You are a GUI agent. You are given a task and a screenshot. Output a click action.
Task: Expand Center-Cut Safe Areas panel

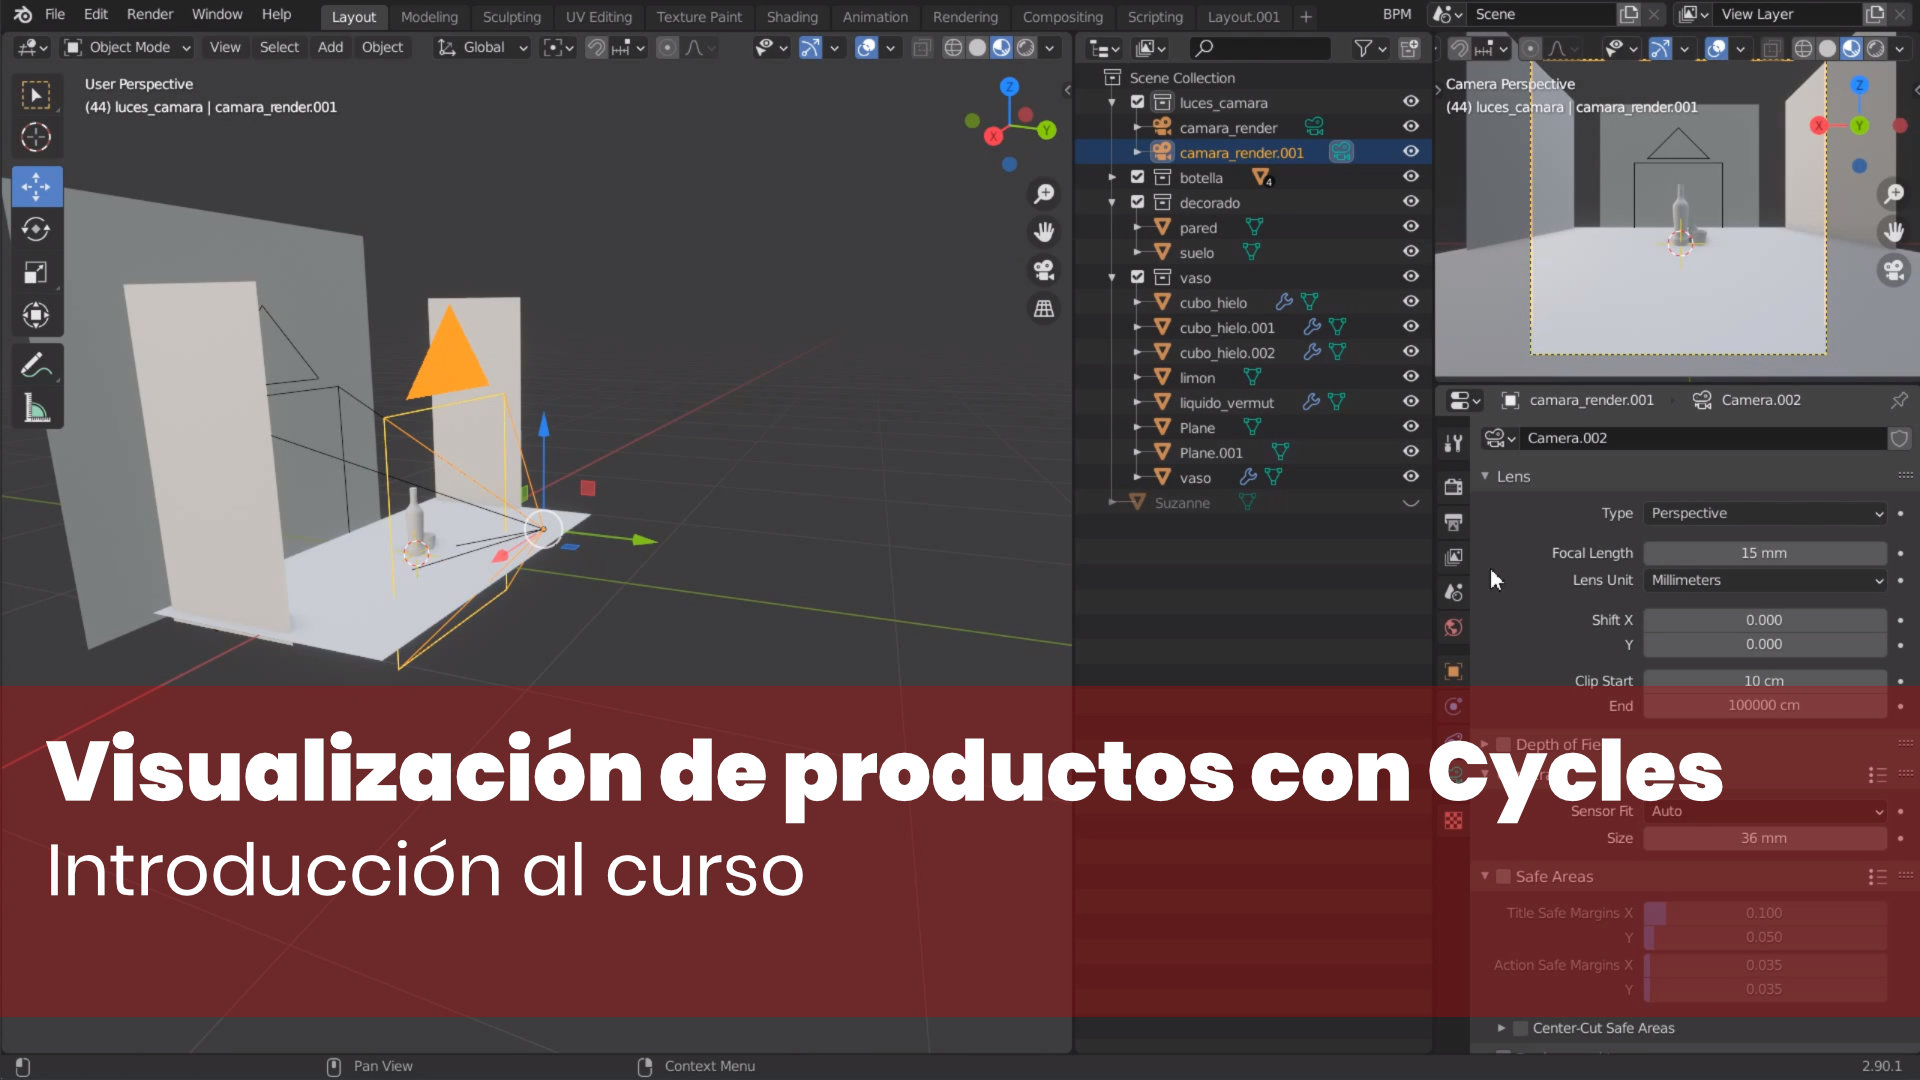(1501, 1028)
